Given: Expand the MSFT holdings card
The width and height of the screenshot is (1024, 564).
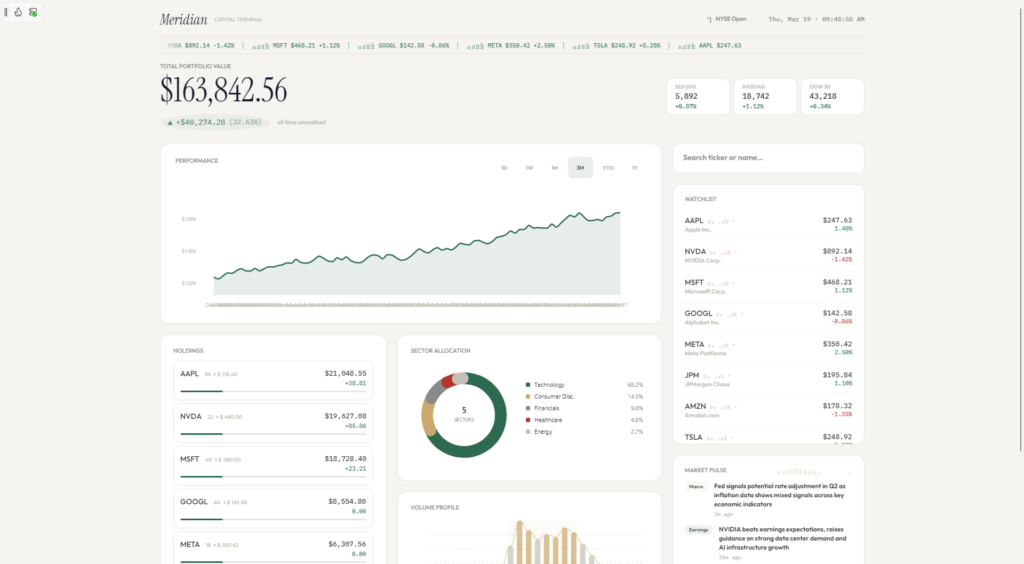Looking at the screenshot, I should [273, 463].
